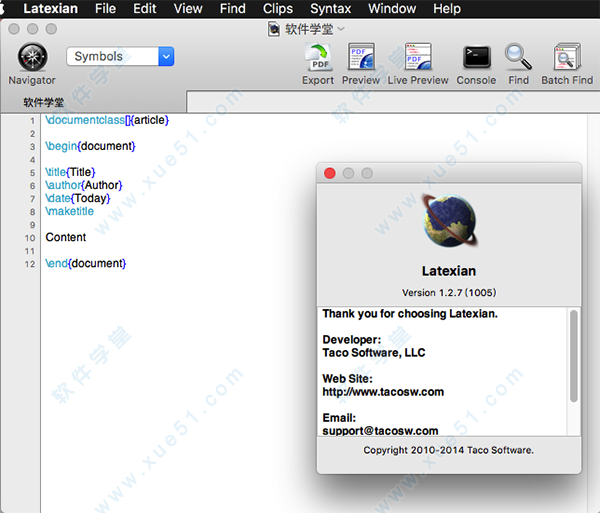Viewport: 600px width, 513px height.
Task: Open the Clips menu
Action: [x=278, y=8]
